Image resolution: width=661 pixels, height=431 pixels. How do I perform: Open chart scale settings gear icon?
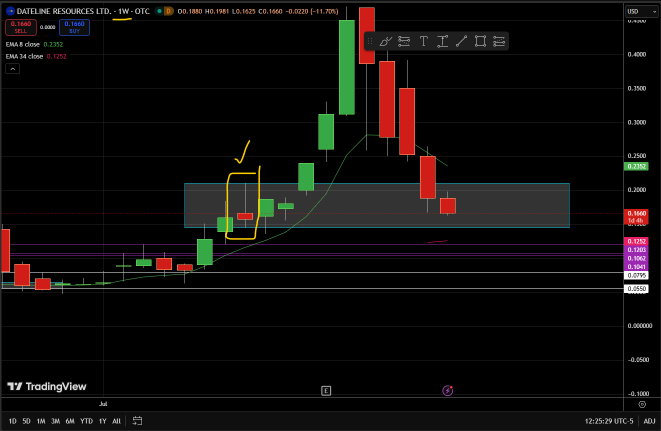642,404
